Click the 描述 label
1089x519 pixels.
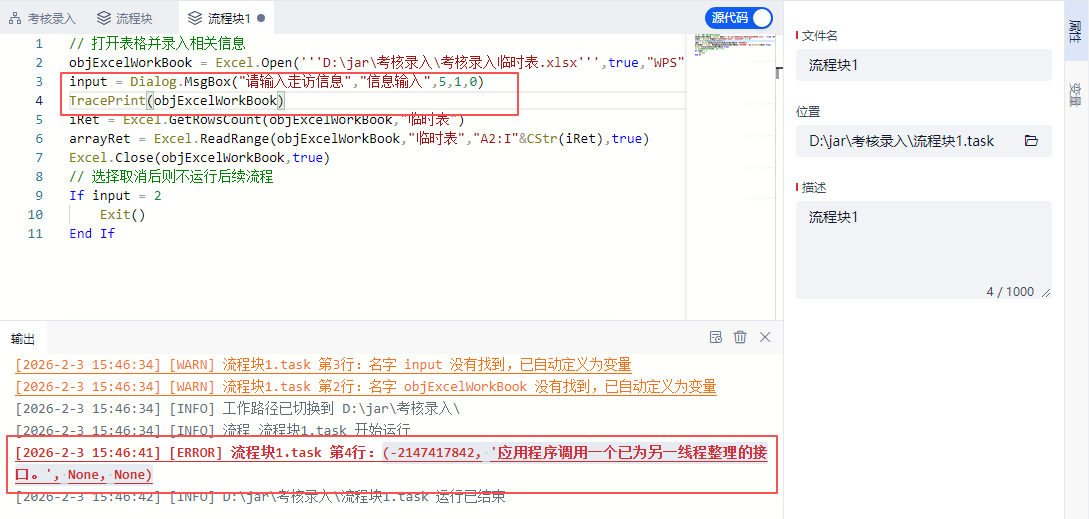click(x=813, y=188)
